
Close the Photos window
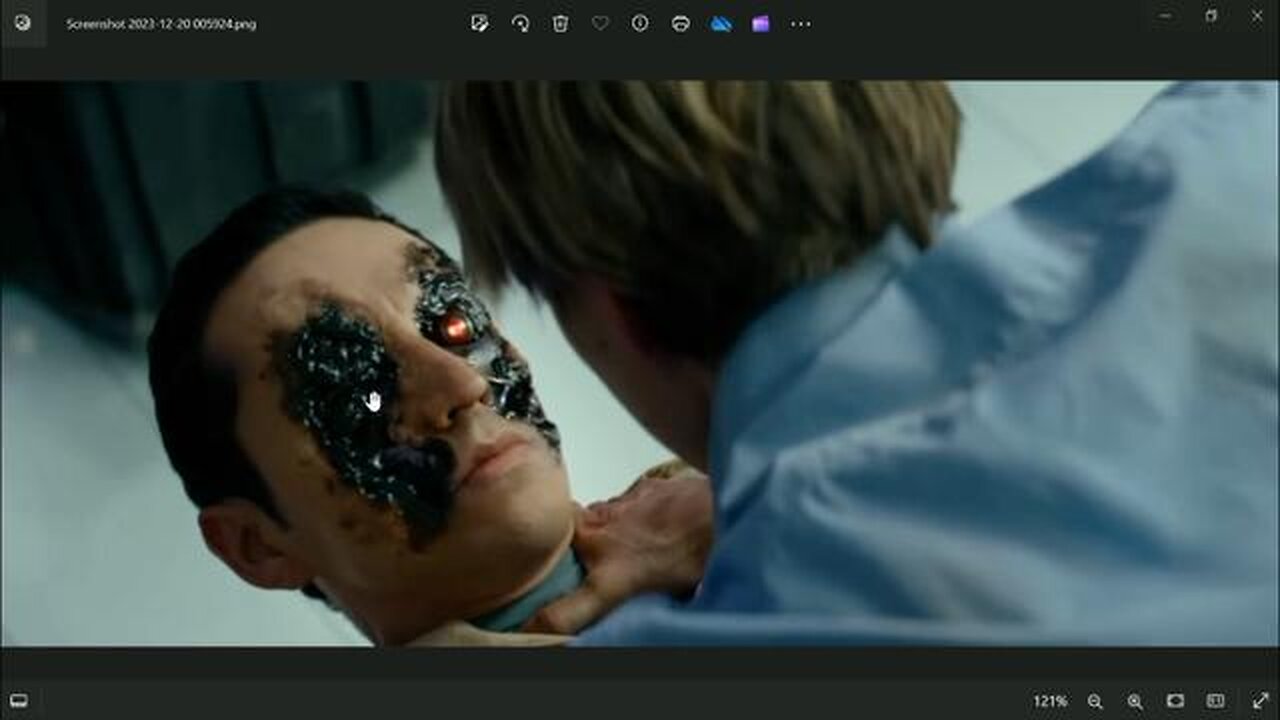click(x=1257, y=16)
